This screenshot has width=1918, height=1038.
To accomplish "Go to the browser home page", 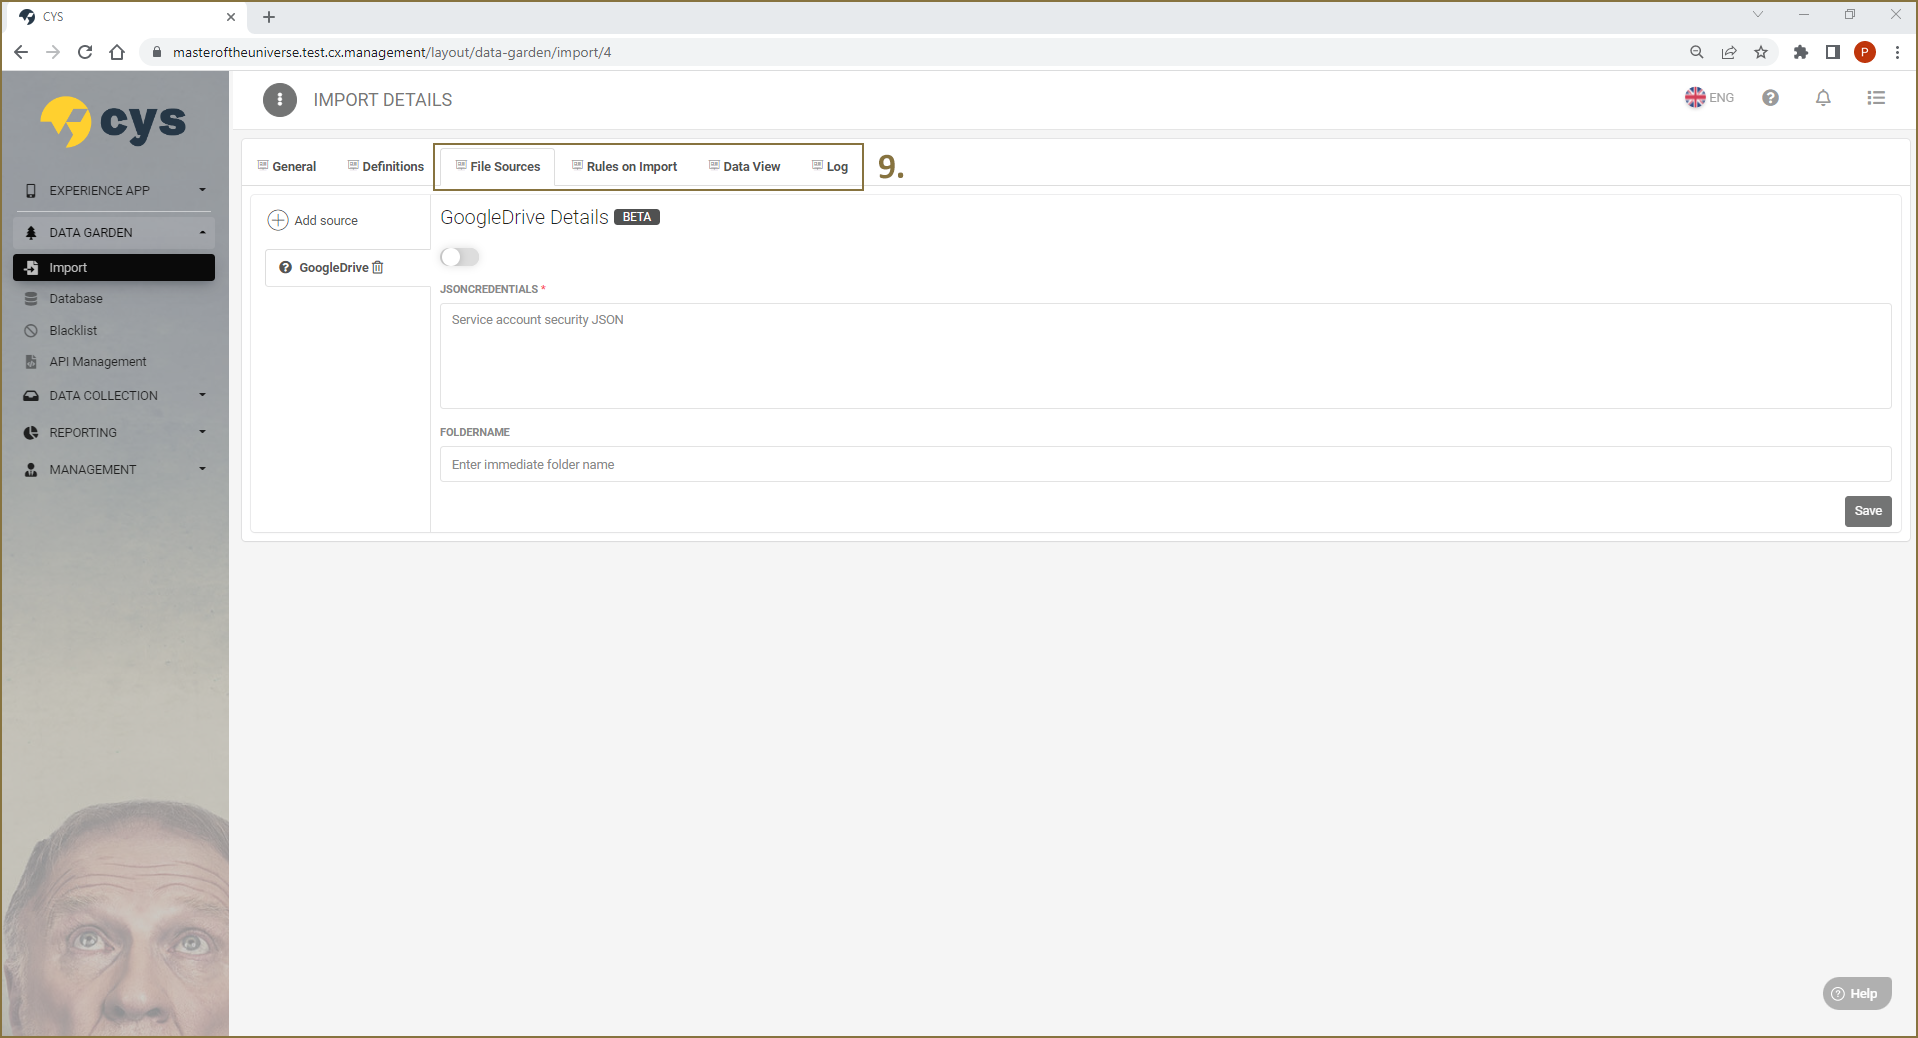I will coord(117,52).
